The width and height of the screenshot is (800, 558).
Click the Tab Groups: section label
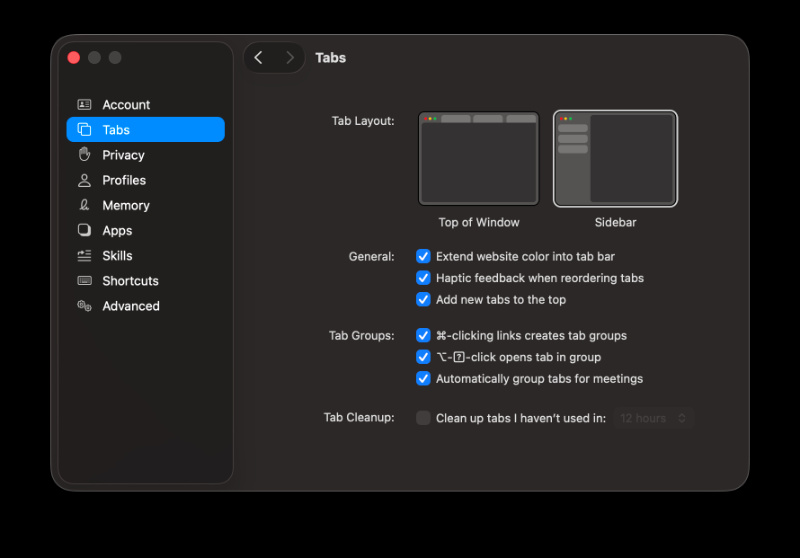tap(361, 336)
